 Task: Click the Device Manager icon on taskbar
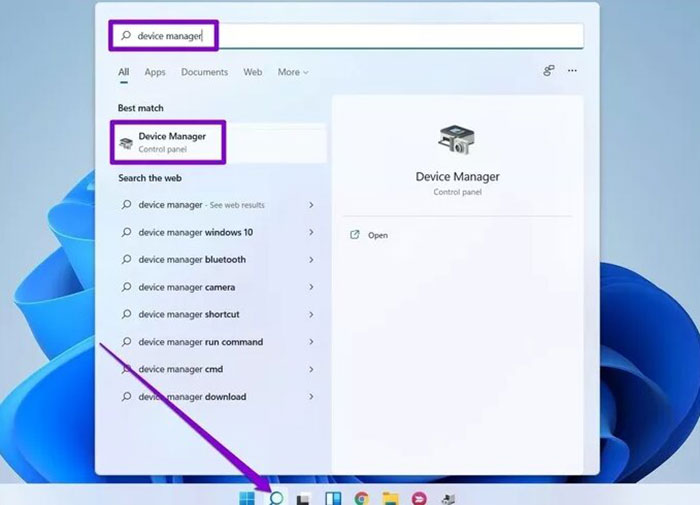(x=448, y=499)
